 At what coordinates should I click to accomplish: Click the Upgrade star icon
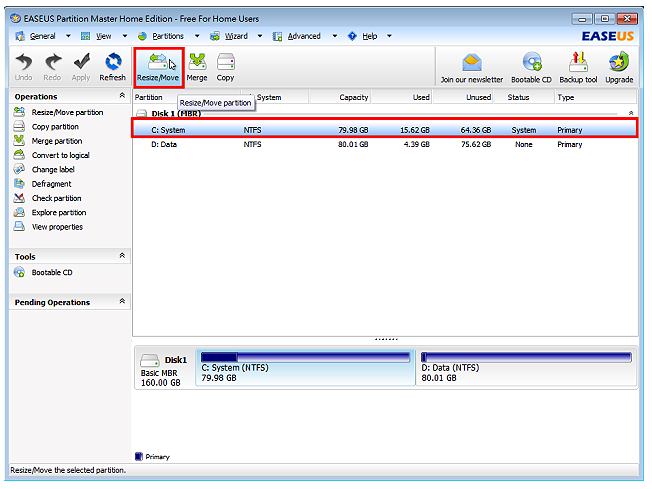[619, 62]
